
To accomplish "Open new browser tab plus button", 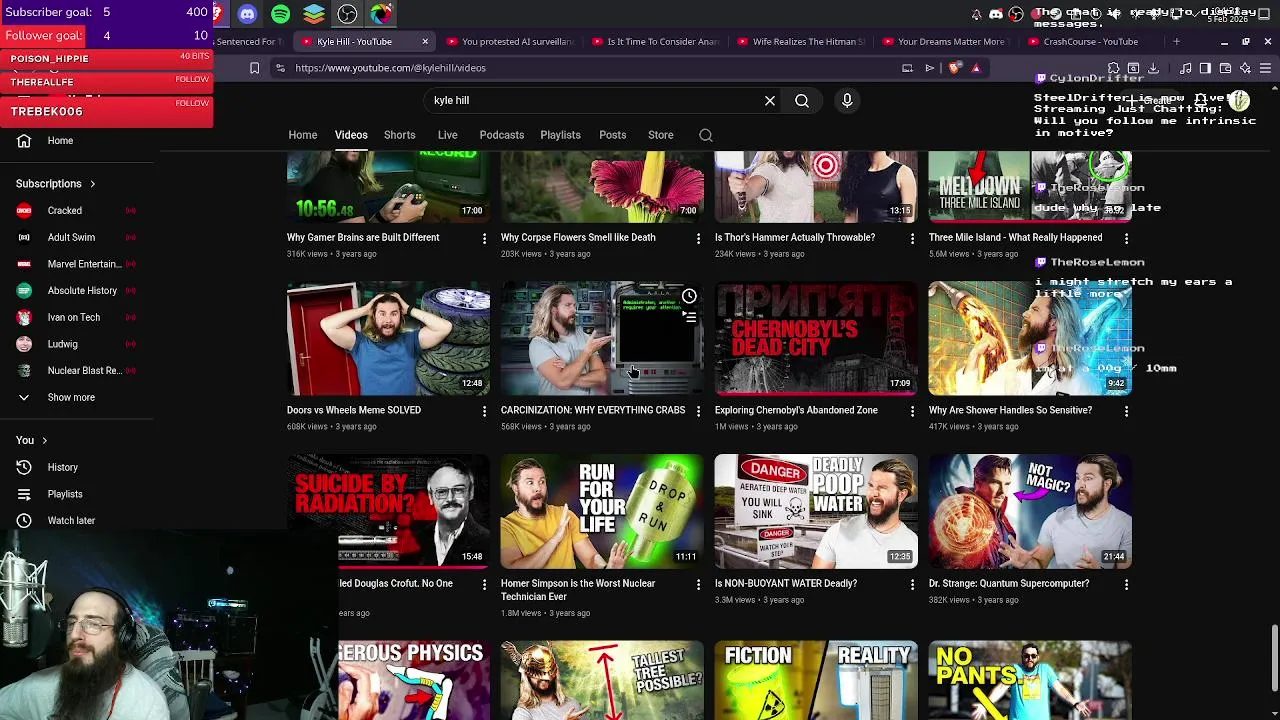I will coord(1176,42).
